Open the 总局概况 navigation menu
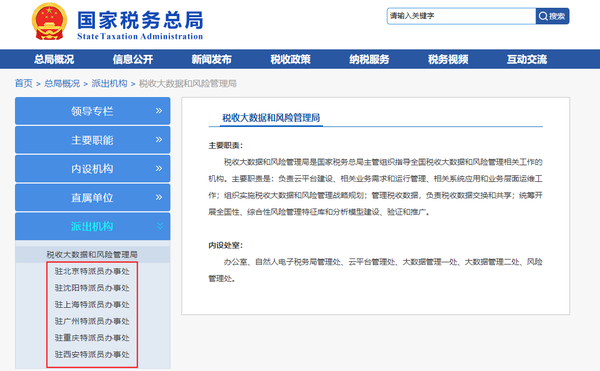The height and width of the screenshot is (371, 600). [54, 59]
